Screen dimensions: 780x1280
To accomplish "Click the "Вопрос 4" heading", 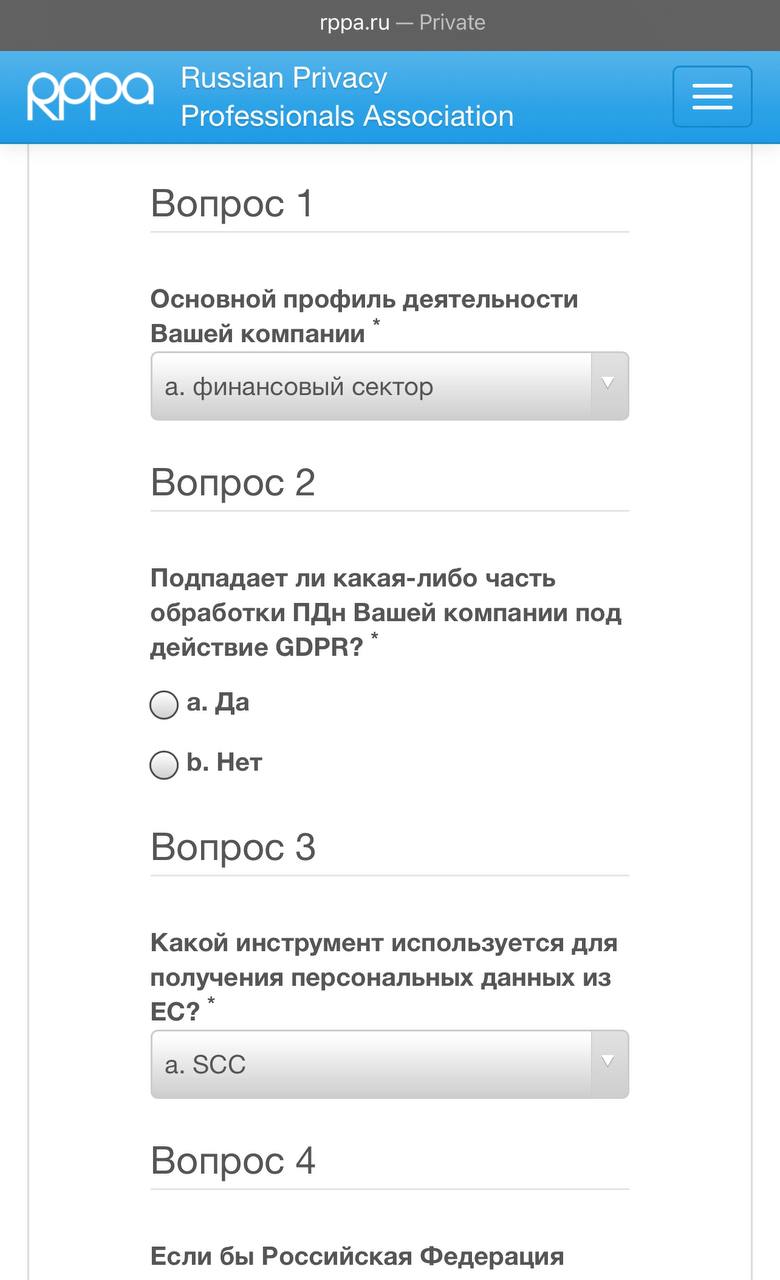I will pyautogui.click(x=233, y=1161).
